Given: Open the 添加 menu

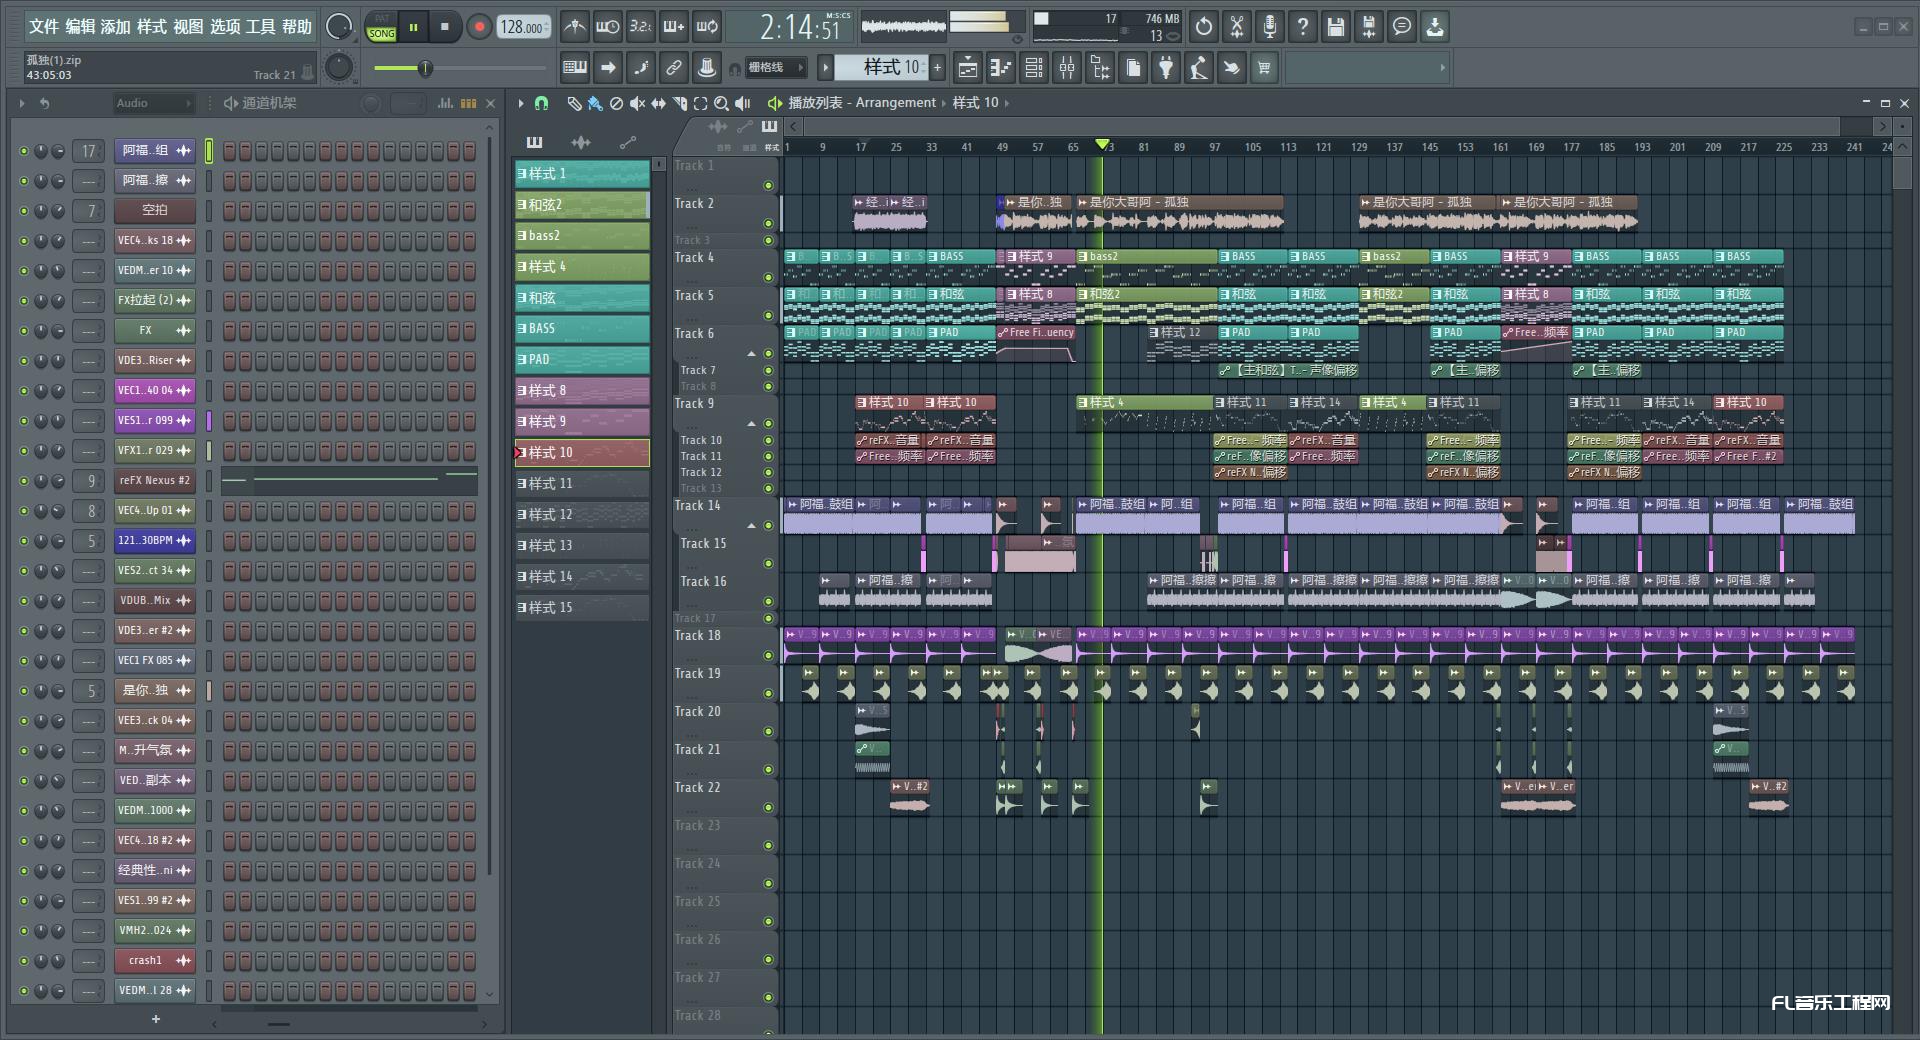Looking at the screenshot, I should [116, 27].
